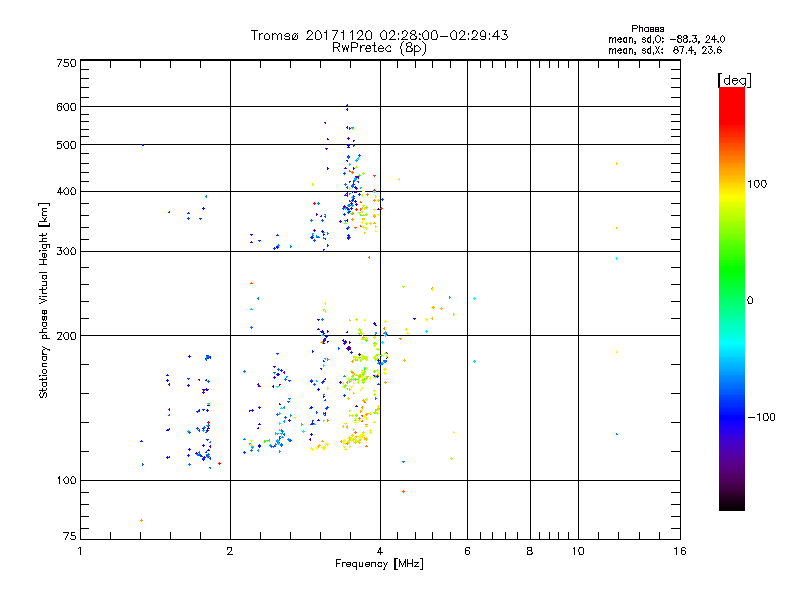Click the colorbar tick label '100'
The image size is (800, 600).
pyautogui.click(x=757, y=184)
